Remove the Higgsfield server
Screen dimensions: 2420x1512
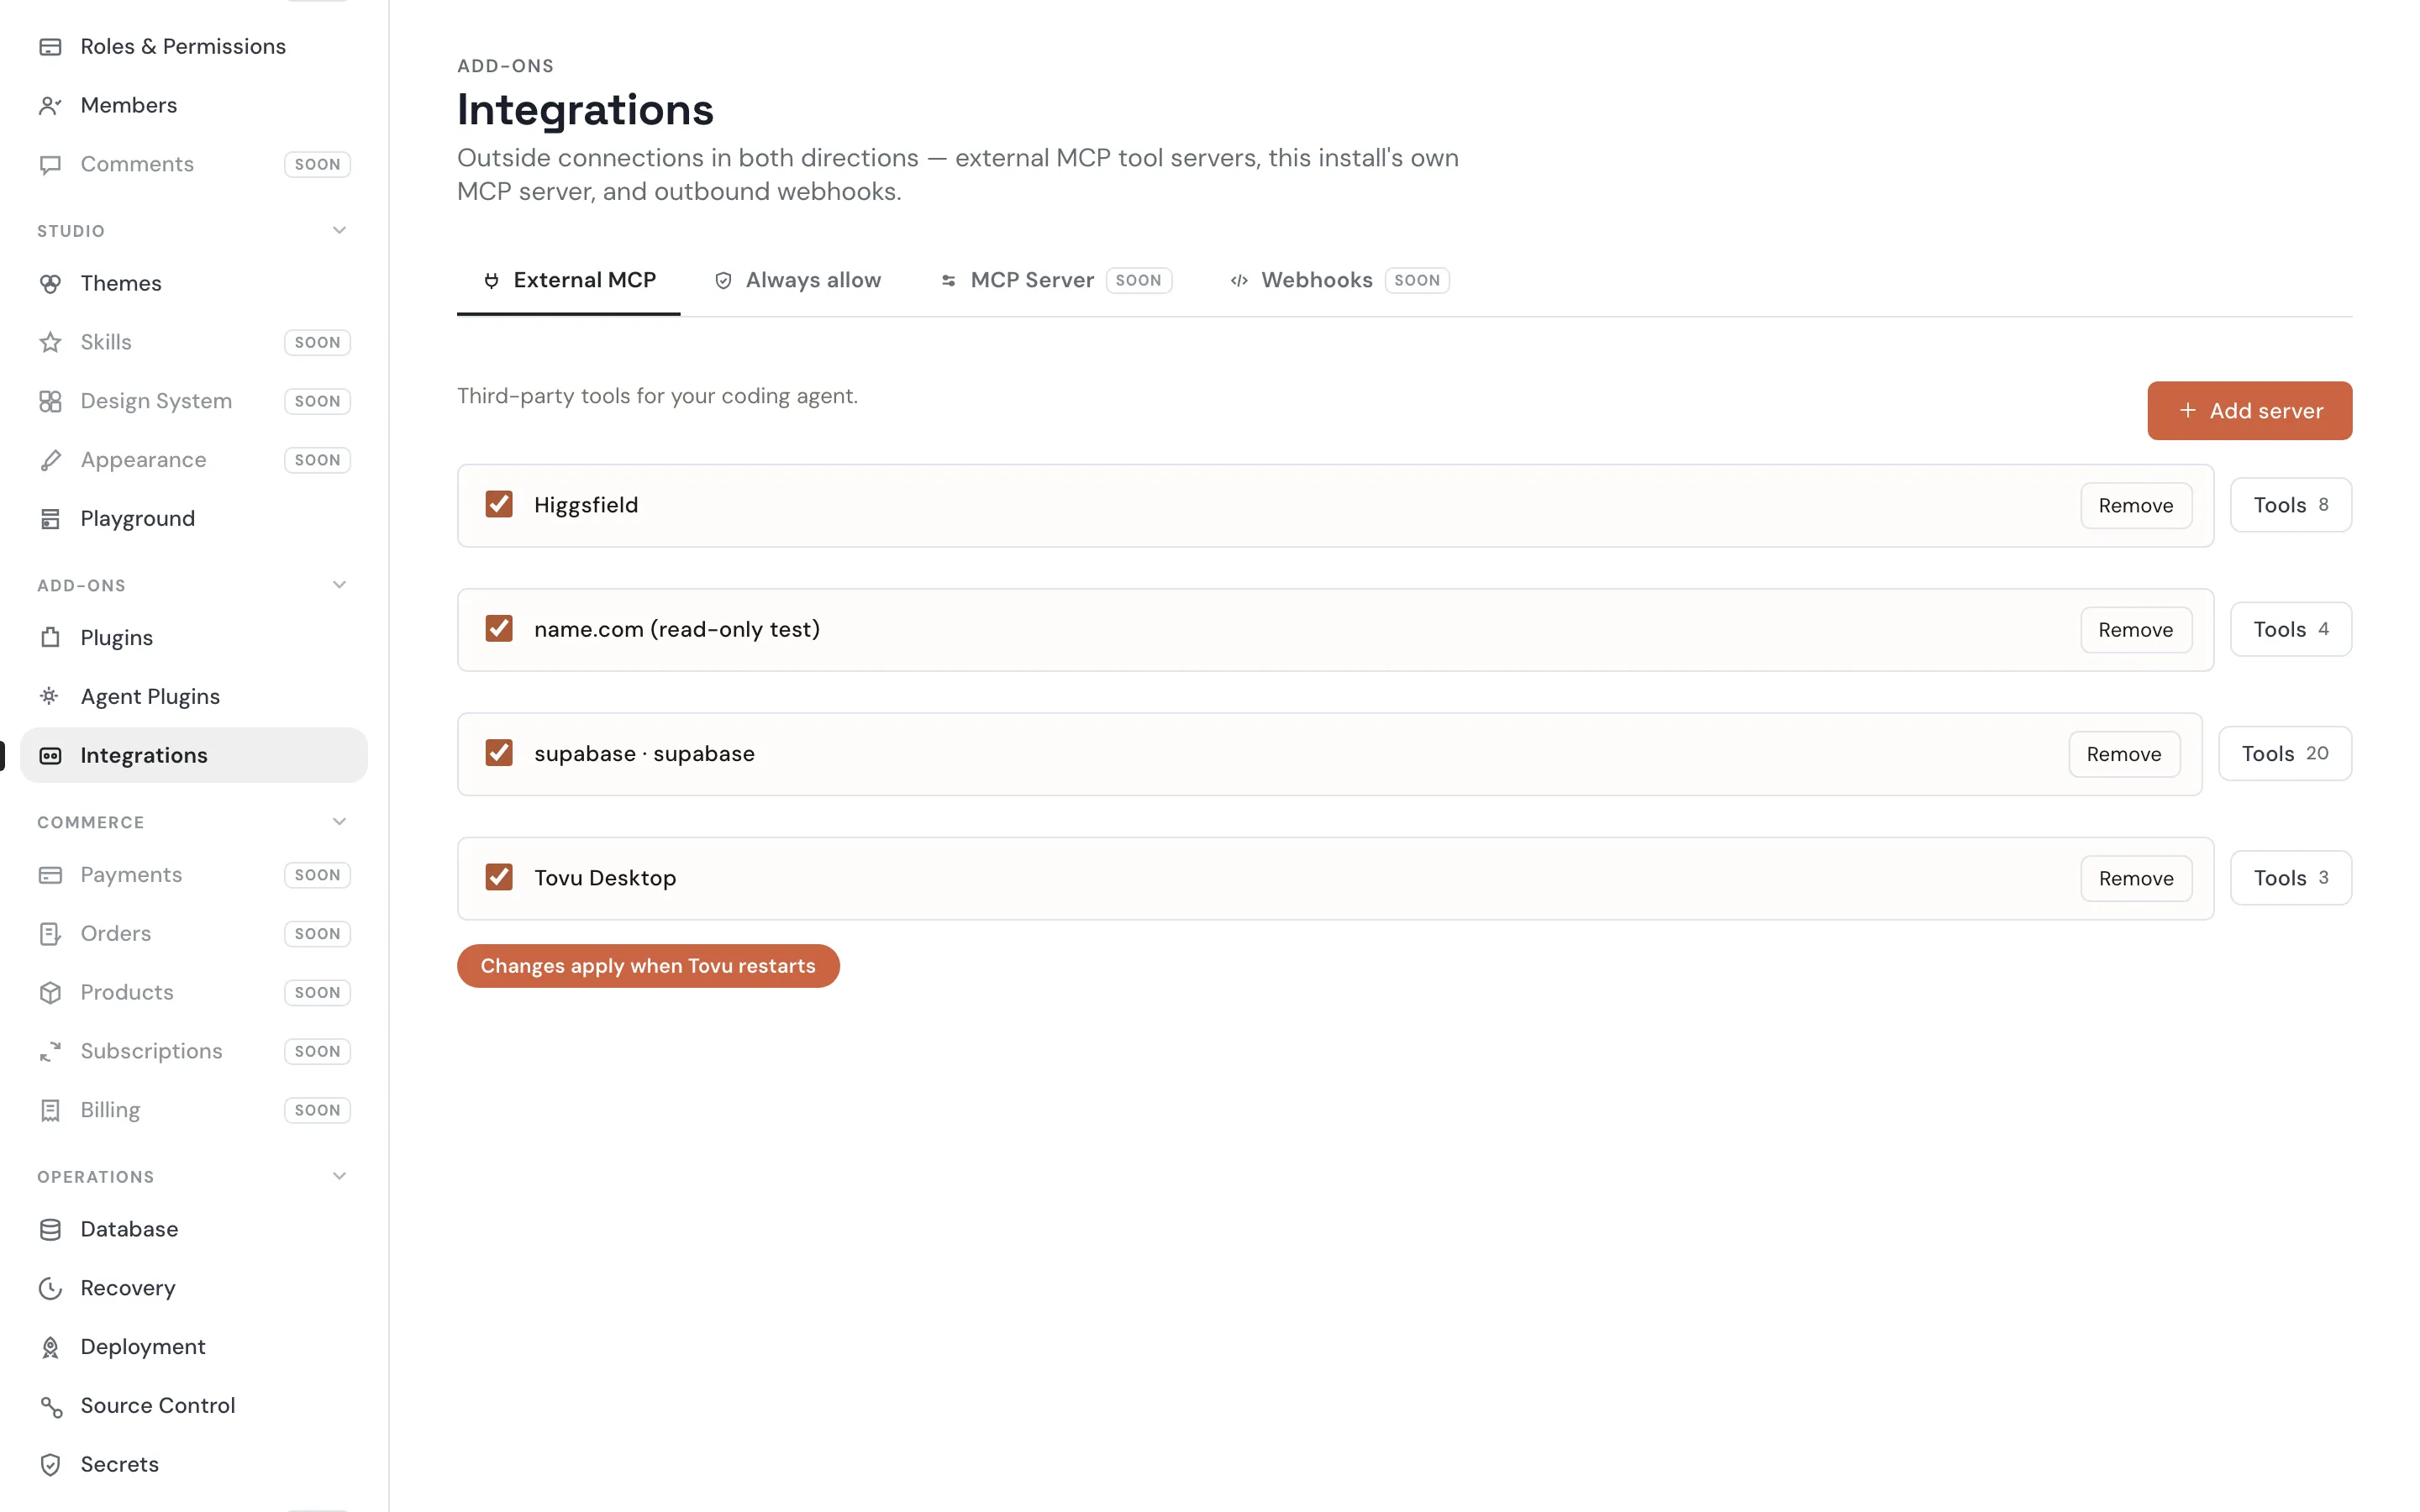(2136, 506)
